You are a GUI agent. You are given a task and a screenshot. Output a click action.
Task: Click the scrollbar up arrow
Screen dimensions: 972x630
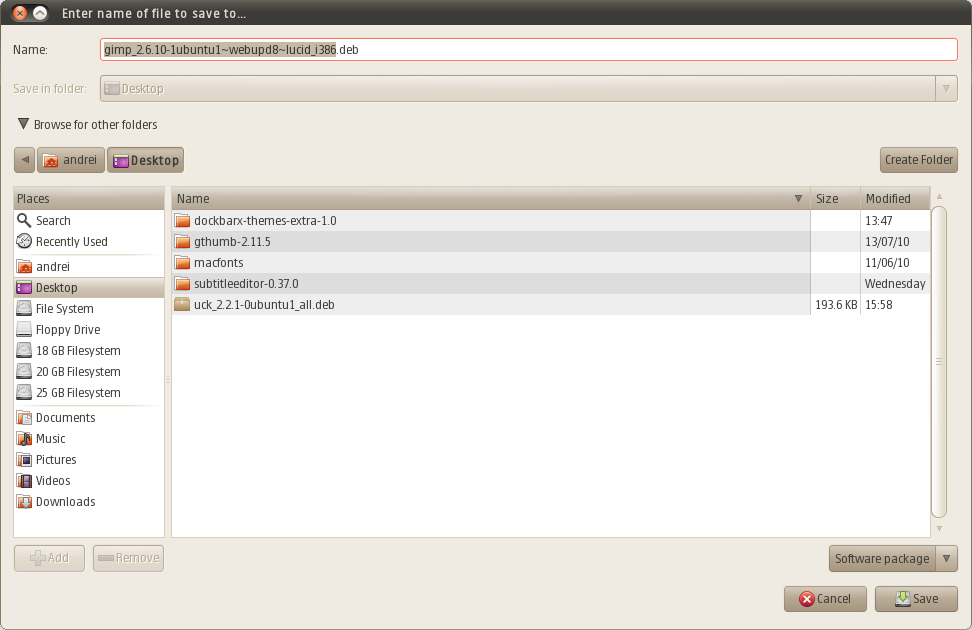[x=939, y=196]
